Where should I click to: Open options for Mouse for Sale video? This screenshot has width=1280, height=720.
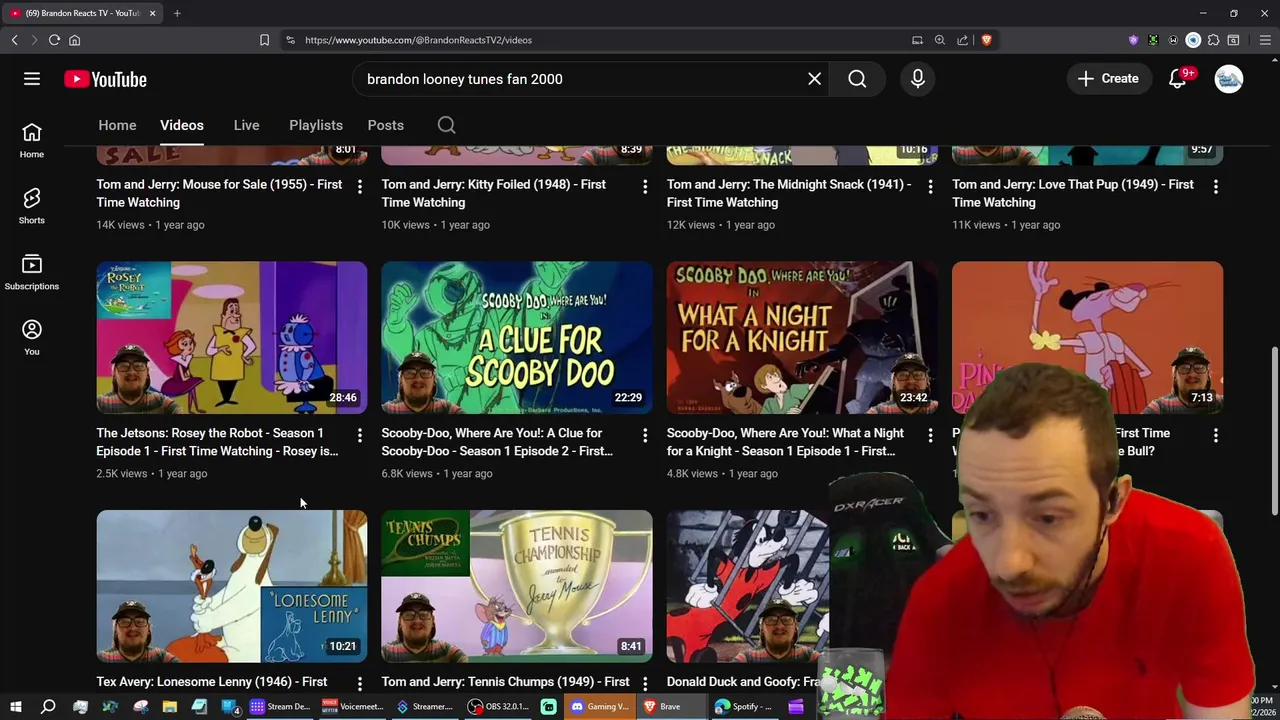[x=359, y=186]
